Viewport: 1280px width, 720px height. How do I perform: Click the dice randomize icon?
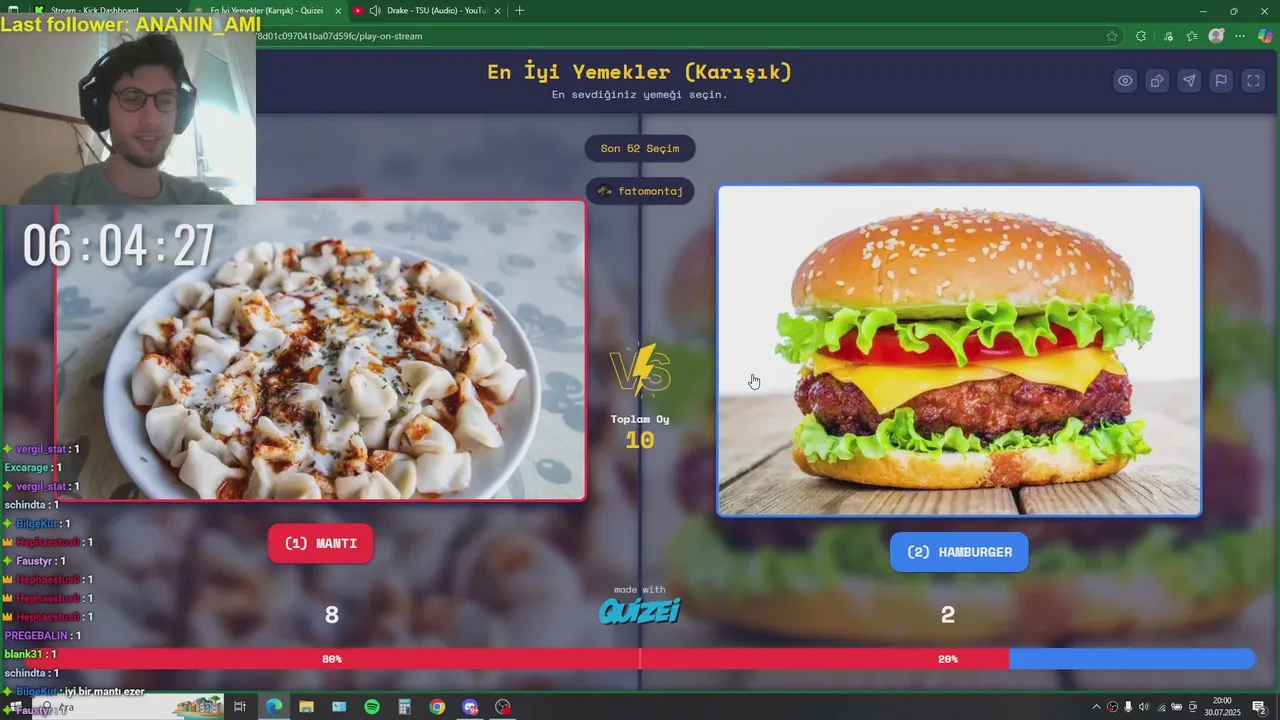pos(1157,81)
